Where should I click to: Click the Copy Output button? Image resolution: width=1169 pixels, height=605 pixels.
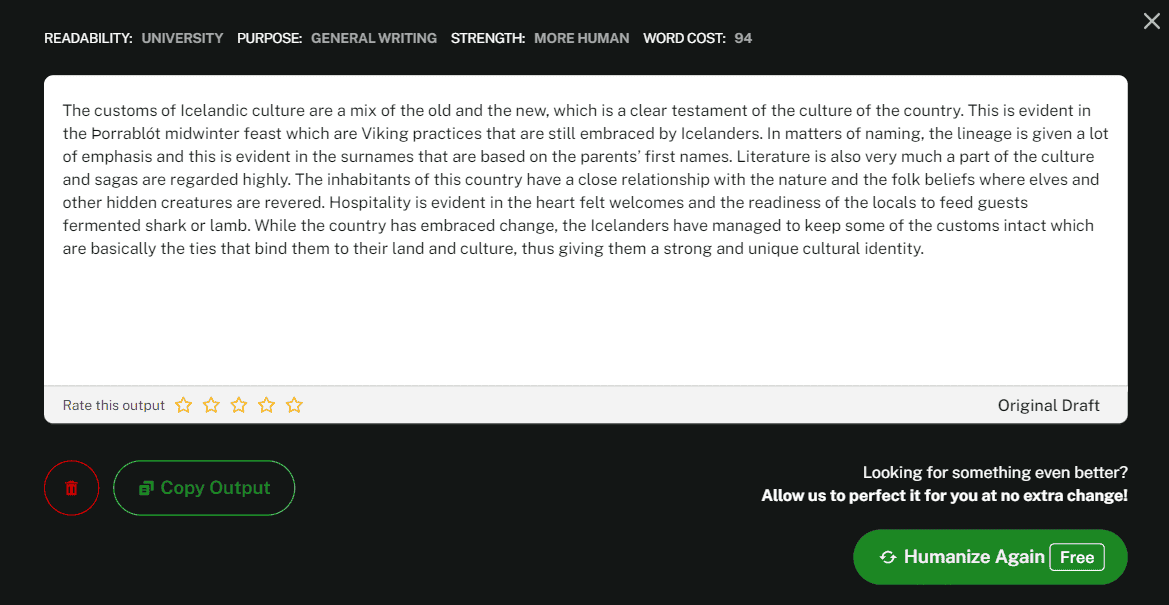204,488
